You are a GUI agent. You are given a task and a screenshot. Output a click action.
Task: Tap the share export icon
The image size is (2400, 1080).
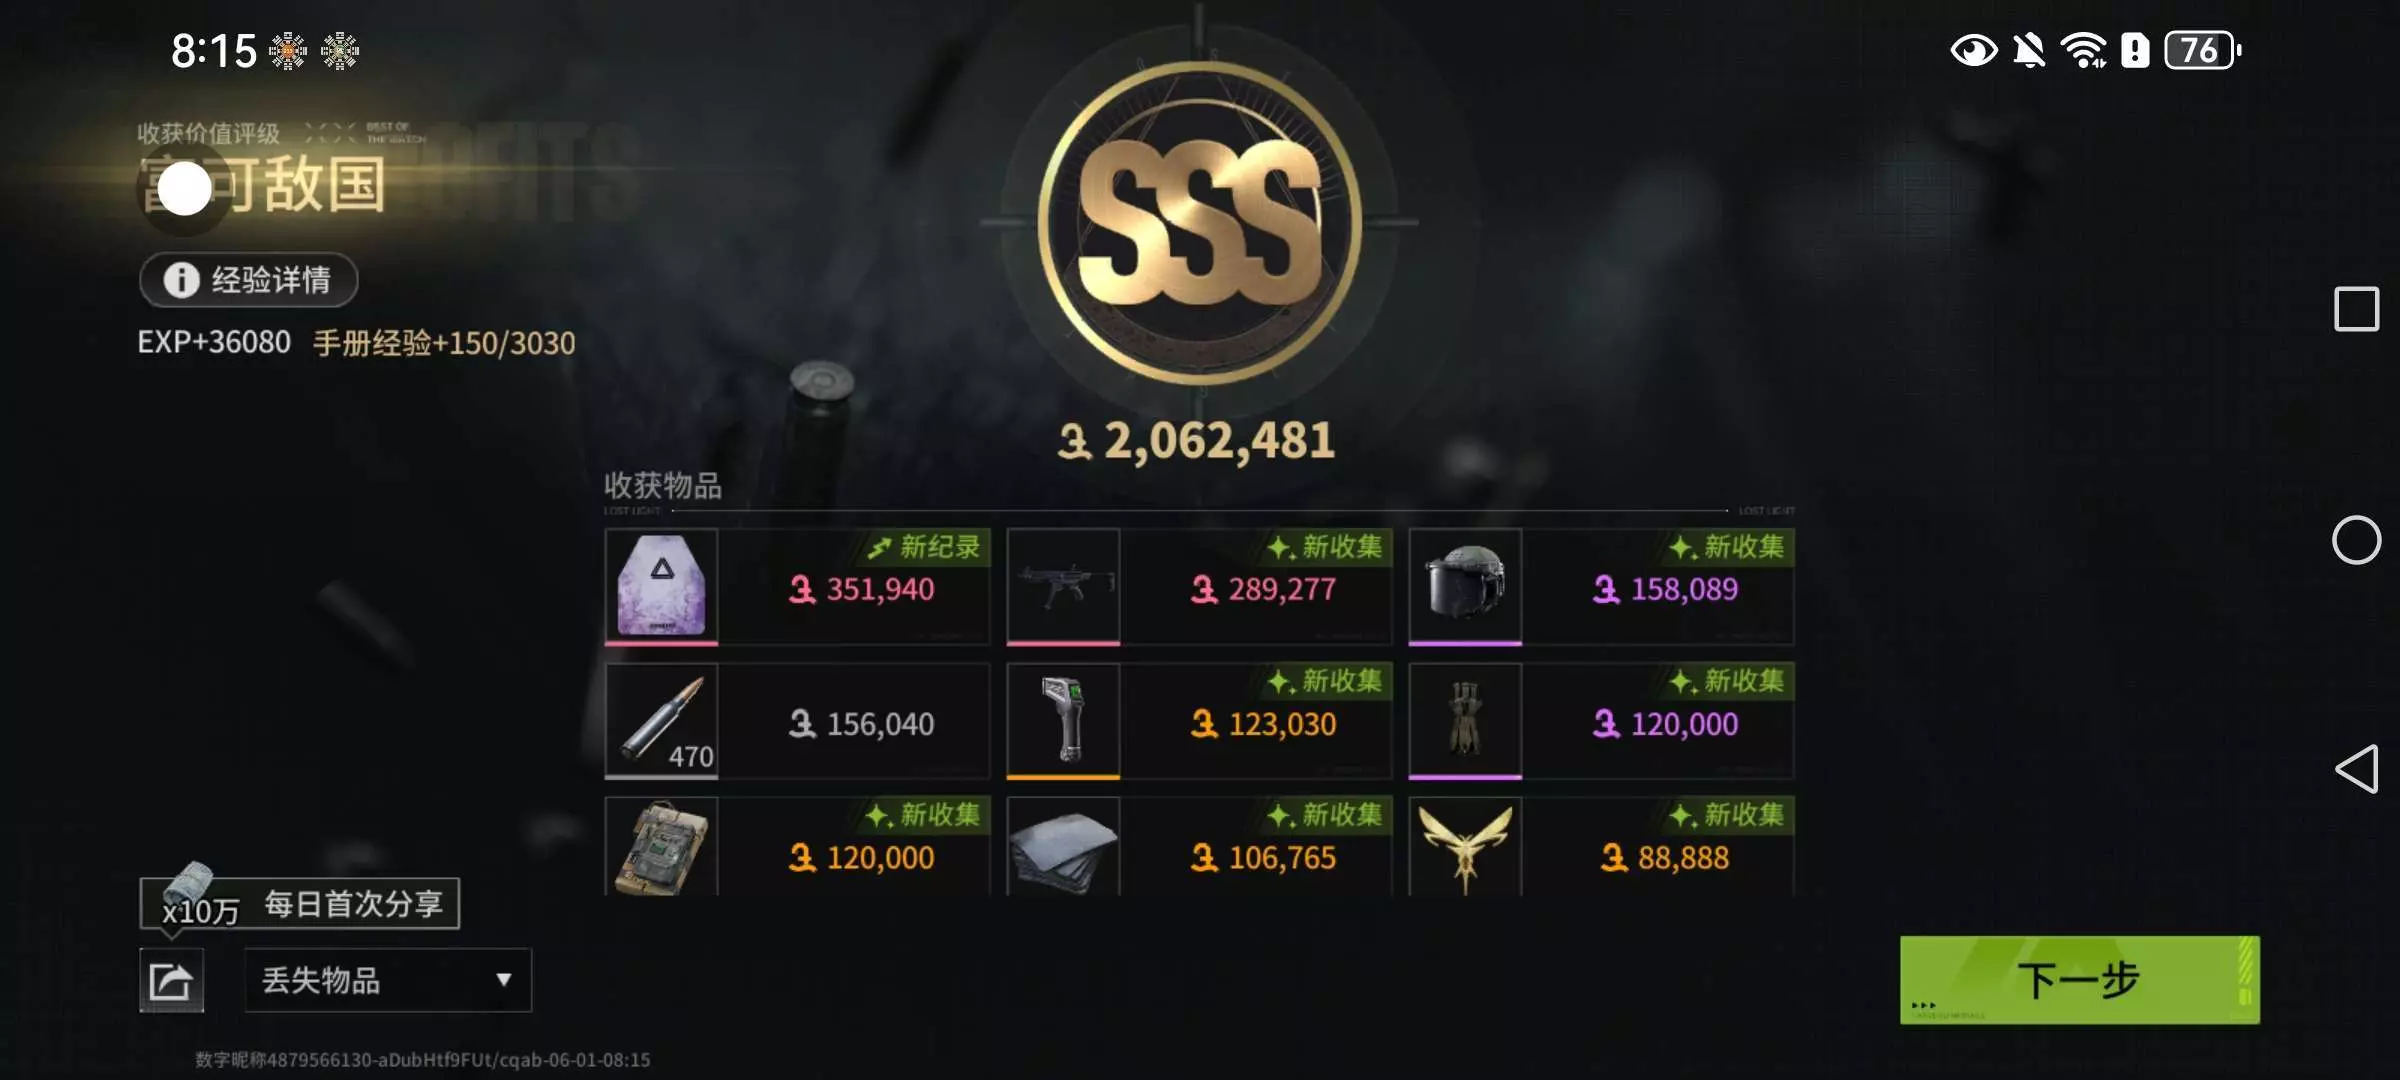[x=171, y=981]
